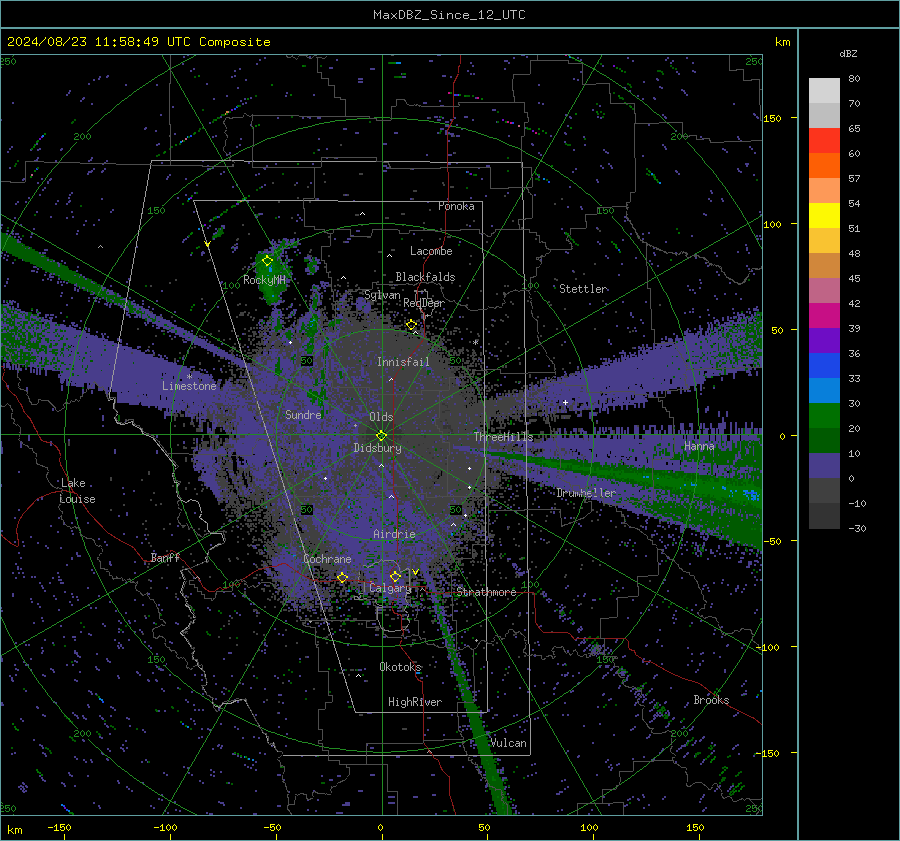Click the Airdrie city label
900x841 pixels.
pyautogui.click(x=394, y=534)
